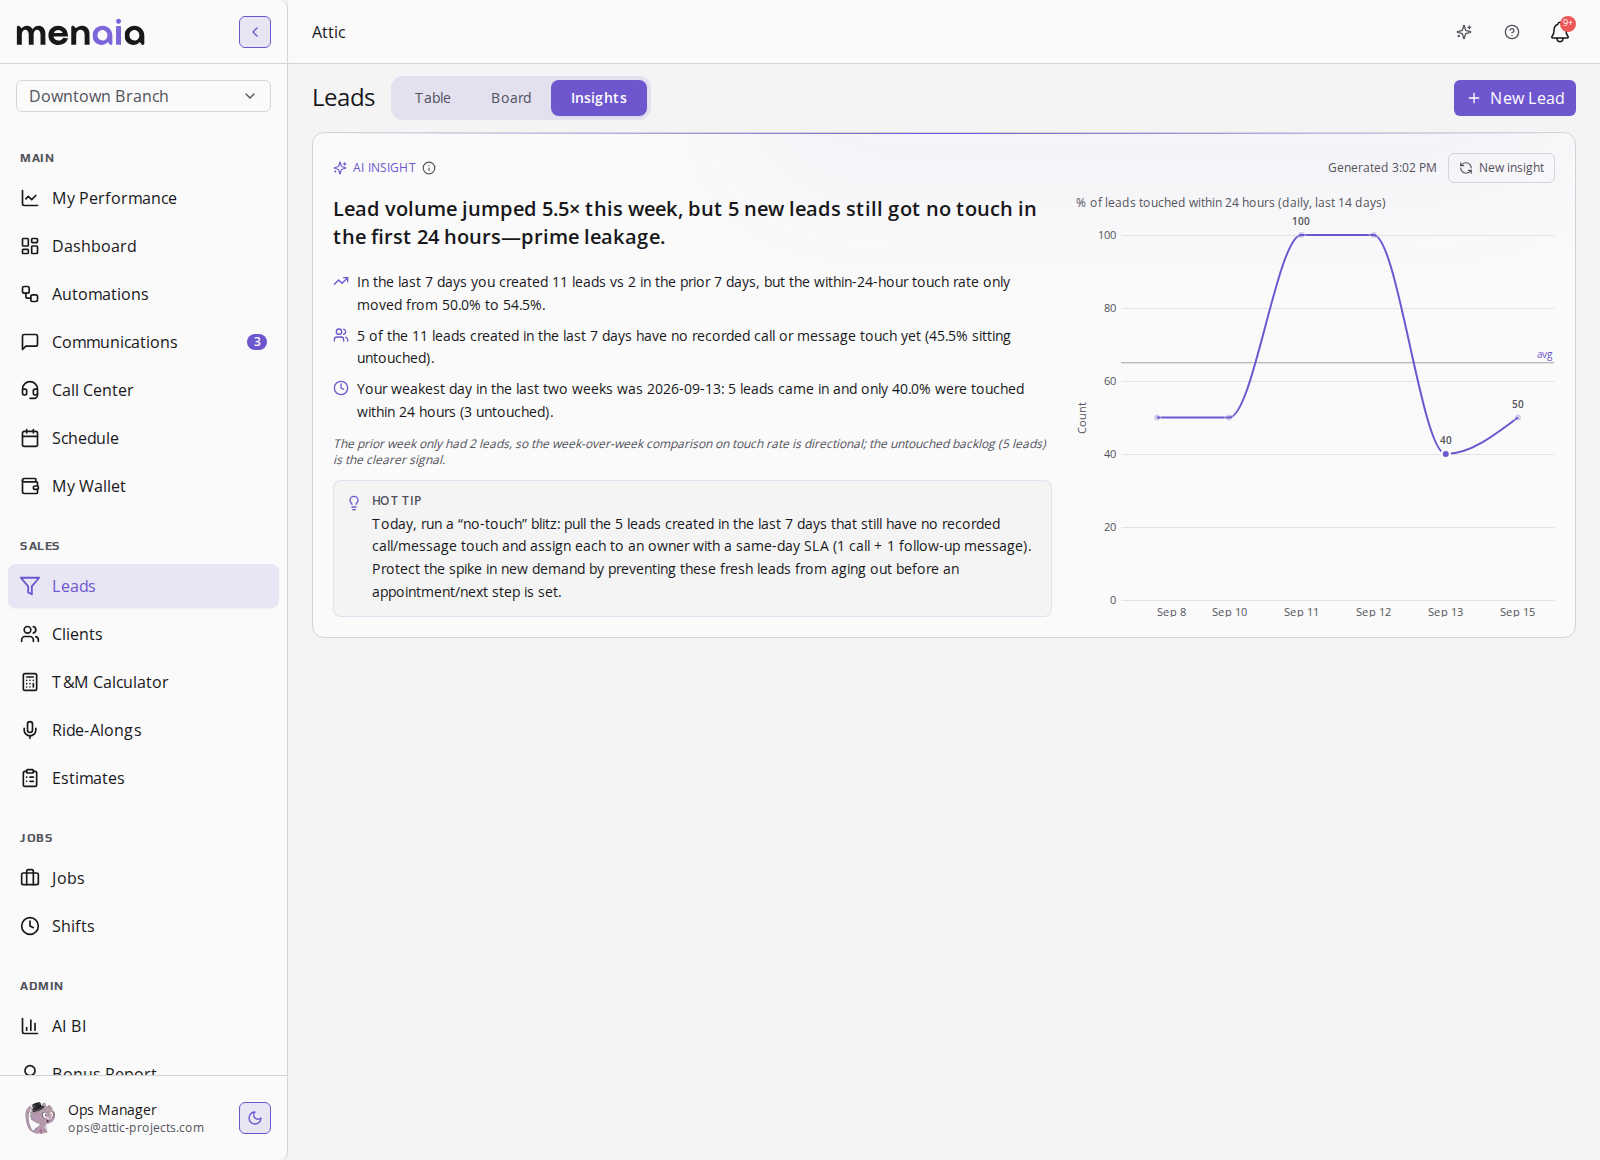Generate a New insight

point(1501,168)
